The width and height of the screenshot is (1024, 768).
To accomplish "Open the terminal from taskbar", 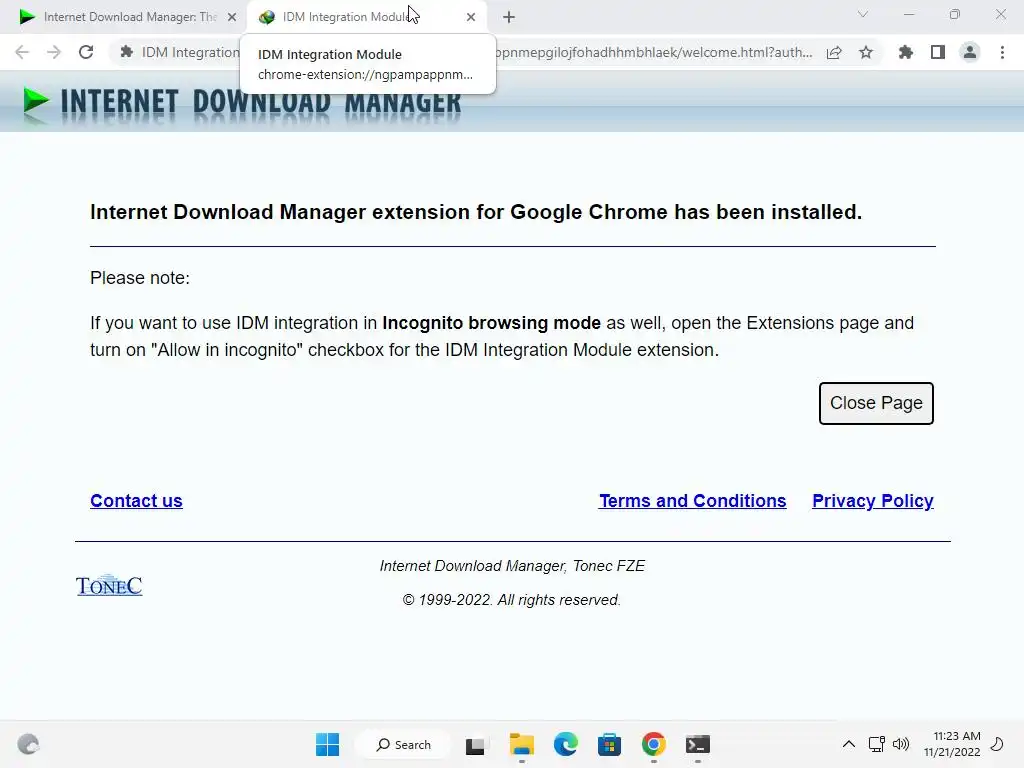I will (x=697, y=744).
